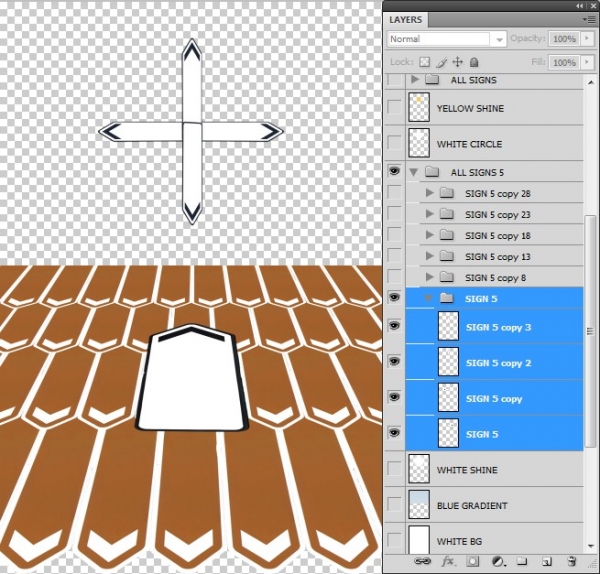Collapse the panel with double arrows

click(x=580, y=6)
